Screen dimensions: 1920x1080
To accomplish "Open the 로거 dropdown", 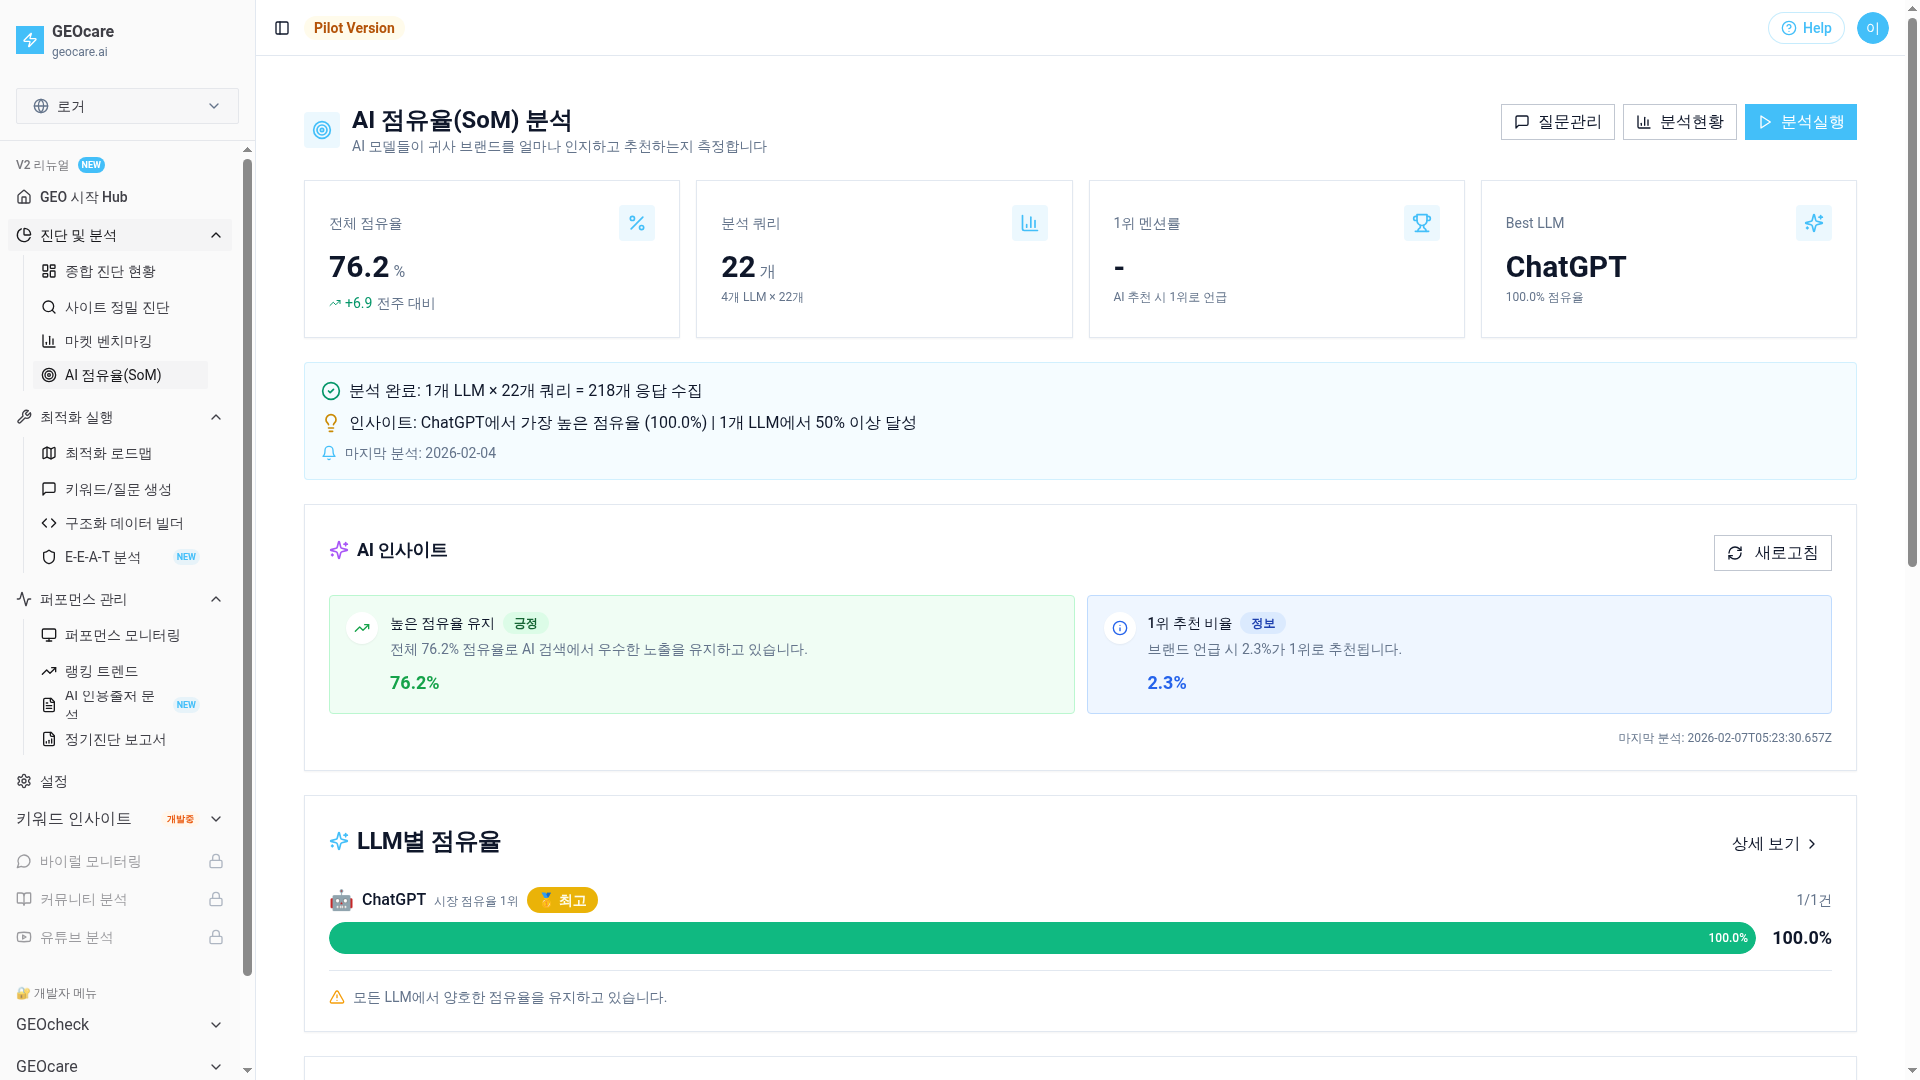I will coord(127,106).
